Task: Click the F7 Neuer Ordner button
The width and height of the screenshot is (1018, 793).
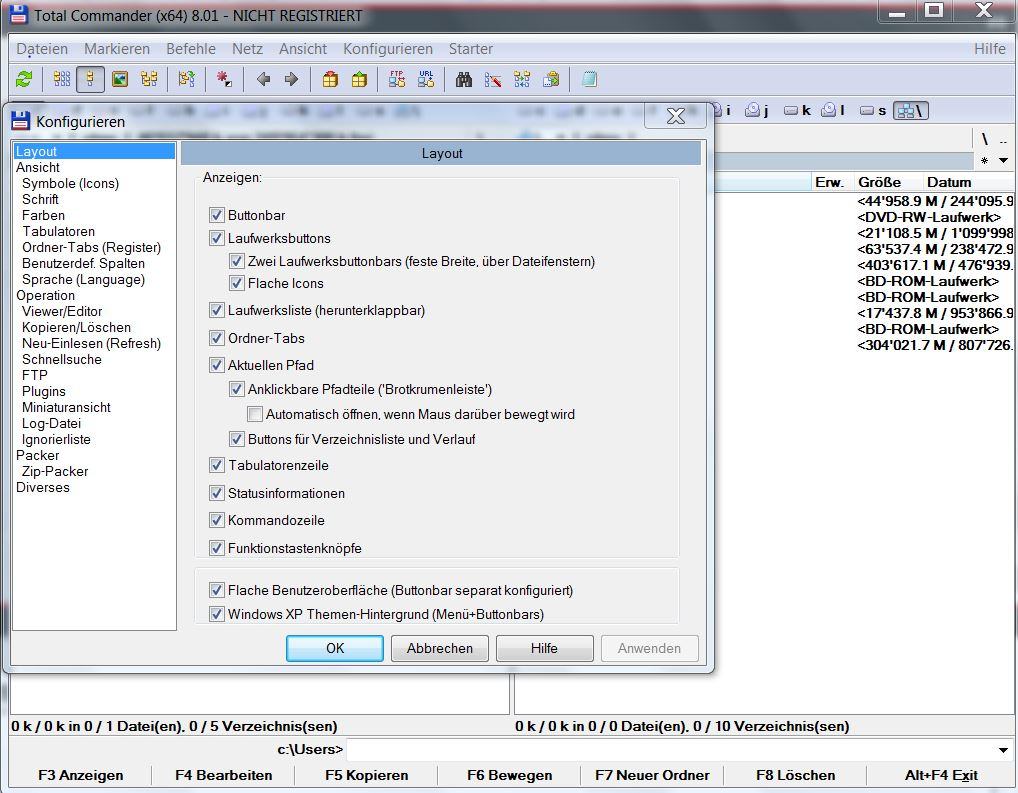Action: click(652, 775)
